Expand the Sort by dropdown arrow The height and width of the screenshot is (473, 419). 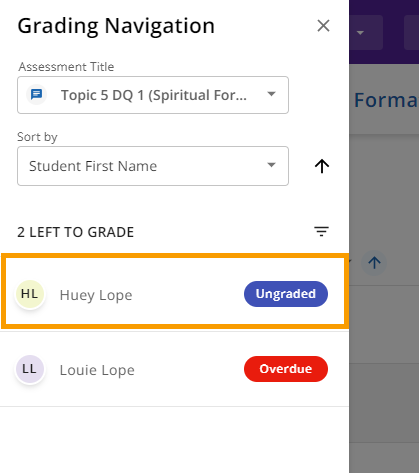coord(272,165)
